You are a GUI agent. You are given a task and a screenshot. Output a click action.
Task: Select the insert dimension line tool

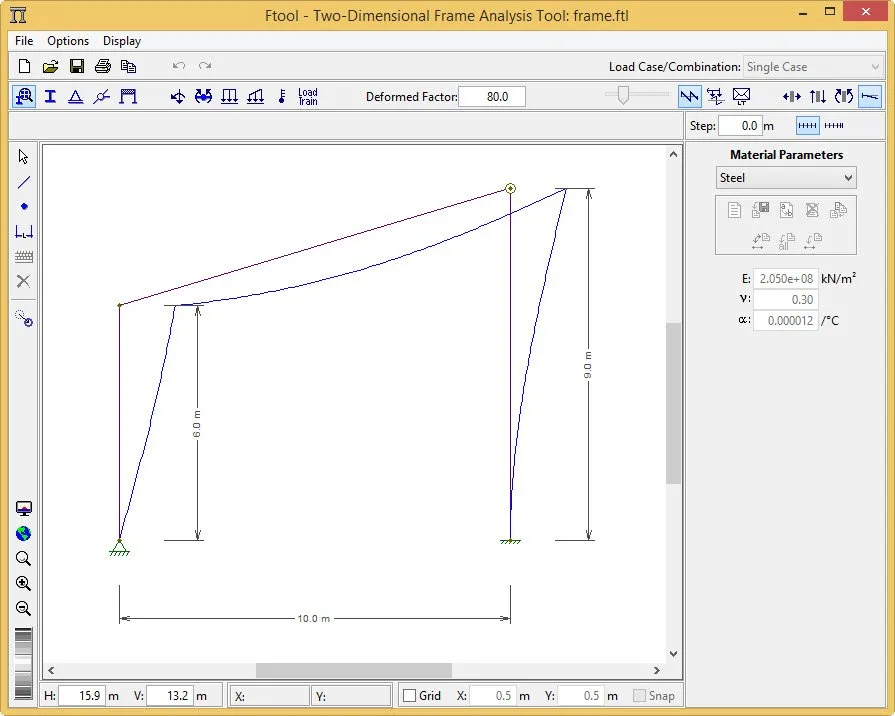pos(23,232)
